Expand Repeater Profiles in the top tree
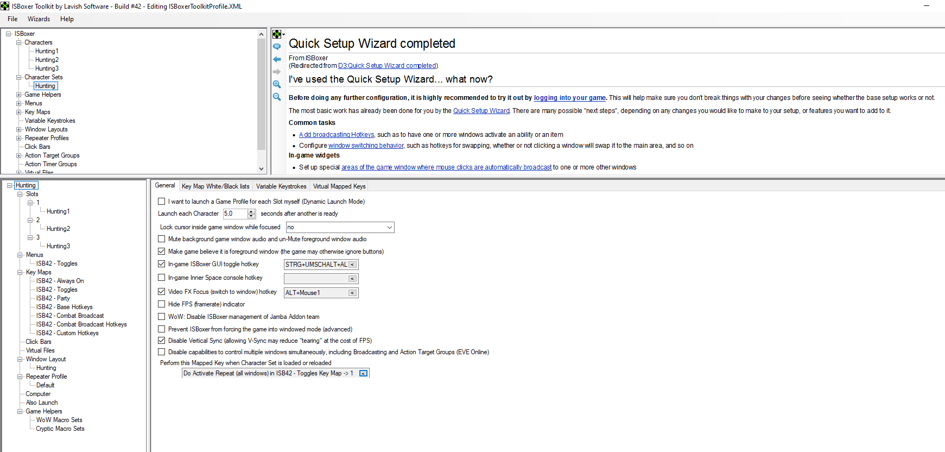The image size is (945, 452). click(19, 138)
